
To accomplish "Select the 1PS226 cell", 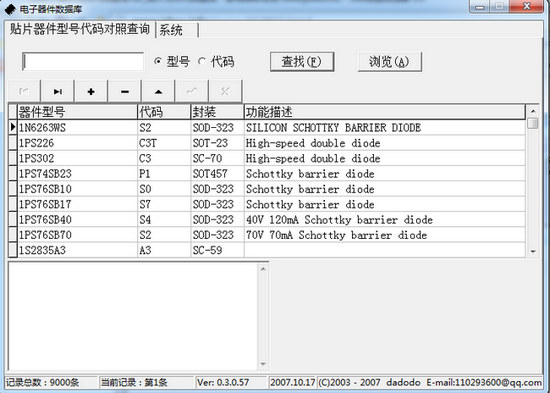I will click(77, 143).
